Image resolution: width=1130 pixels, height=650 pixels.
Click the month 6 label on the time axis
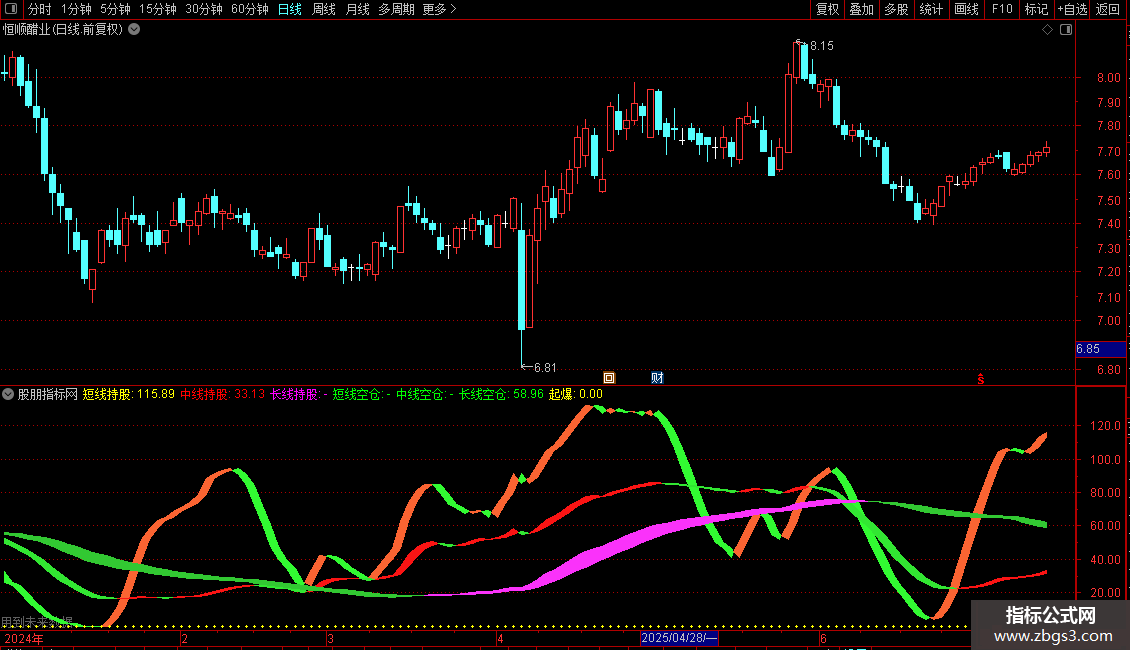pyautogui.click(x=823, y=638)
